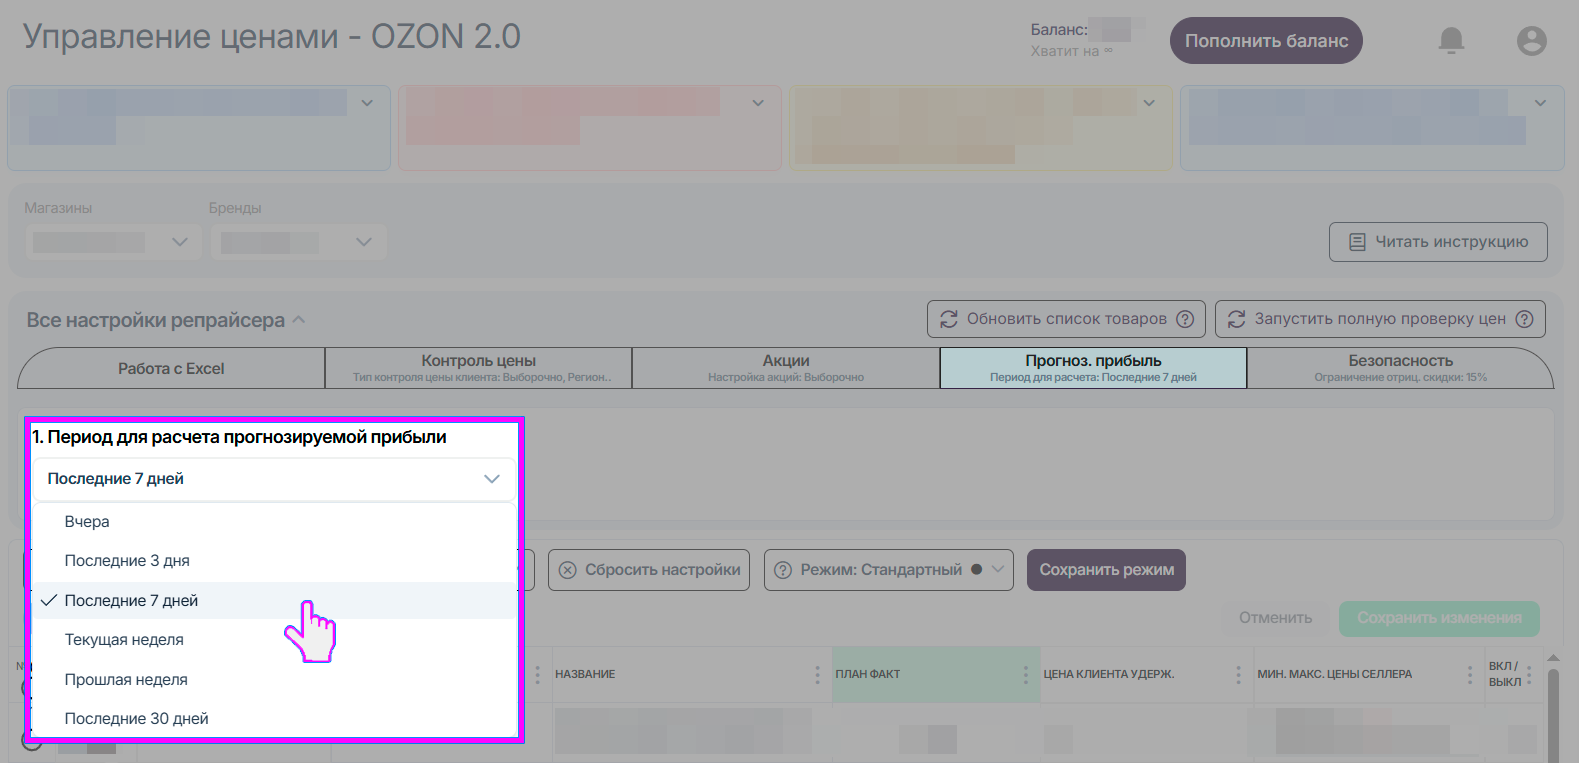Viewport: 1579px width, 763px height.
Task: Click Отменить button
Action: [x=1275, y=618]
